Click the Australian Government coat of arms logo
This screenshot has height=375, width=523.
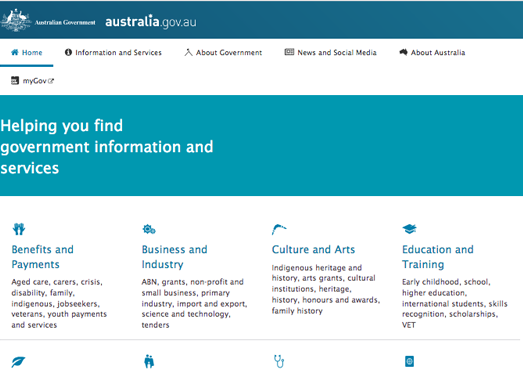click(x=16, y=20)
